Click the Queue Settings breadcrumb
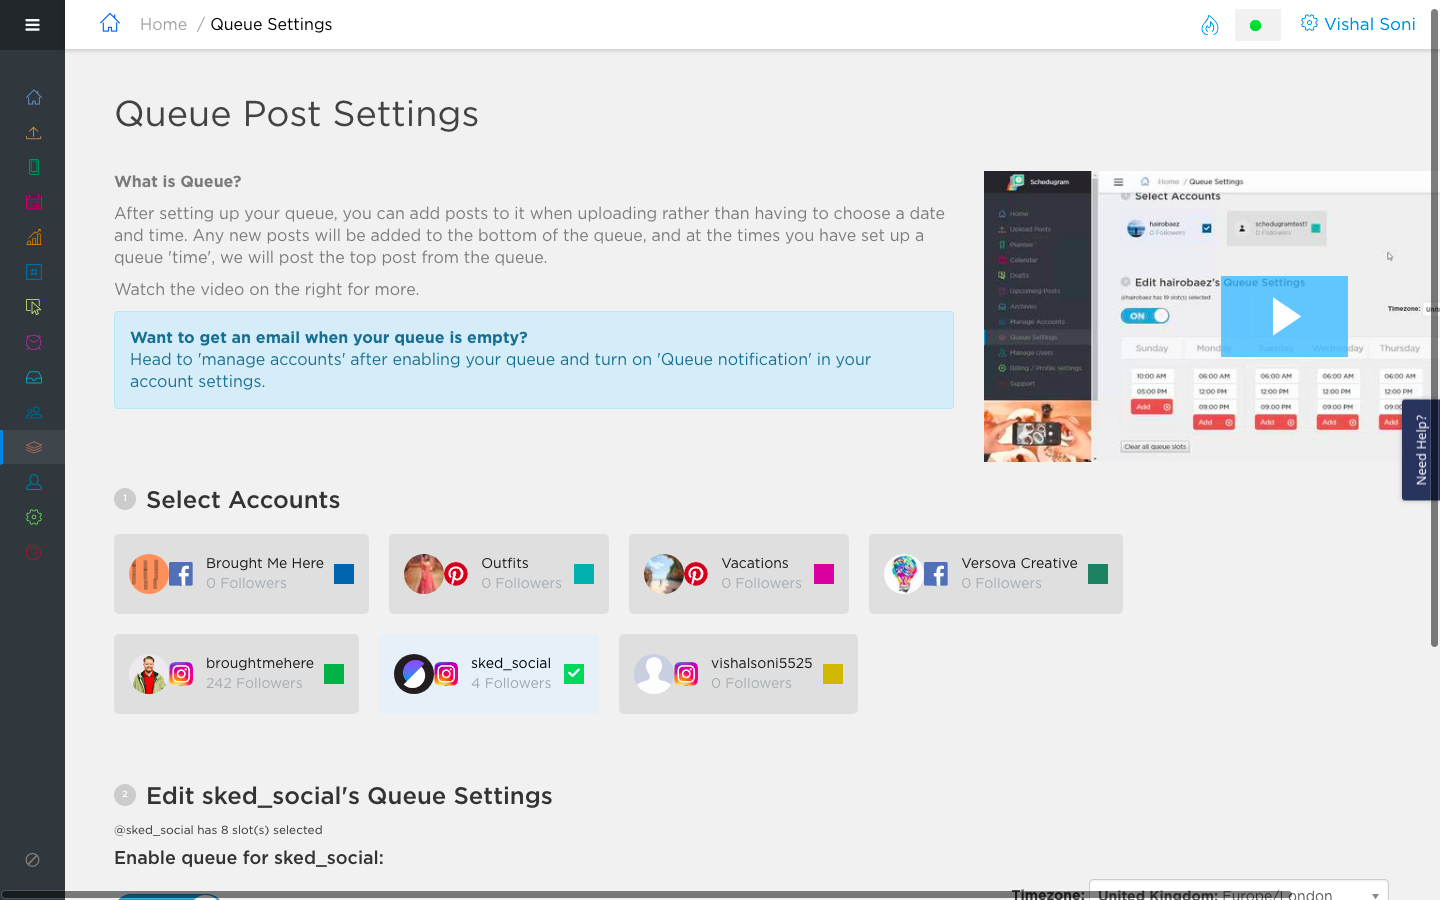Screen dimensions: 1440x900 coord(271,24)
